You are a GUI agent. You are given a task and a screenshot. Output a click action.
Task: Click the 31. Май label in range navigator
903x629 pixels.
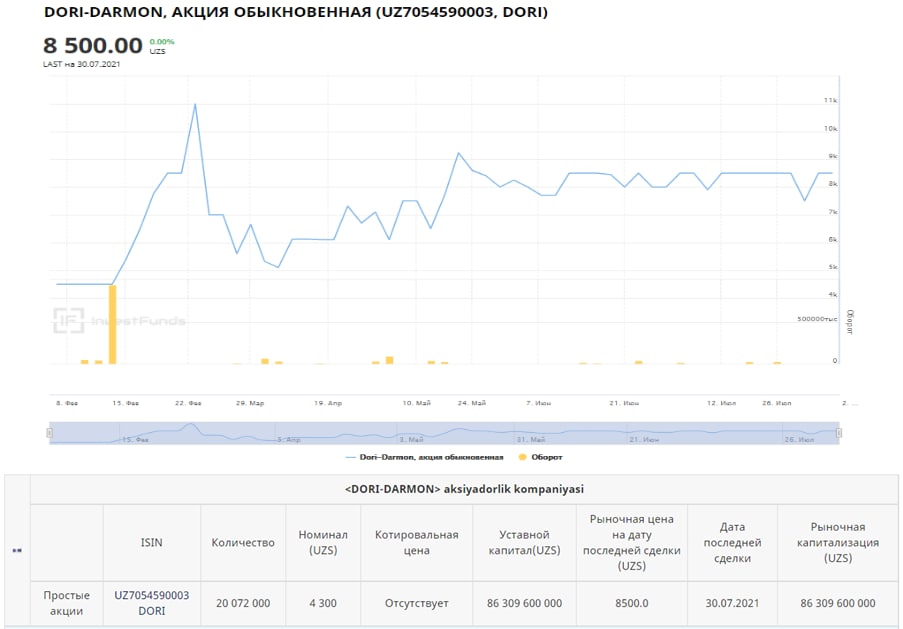click(x=530, y=439)
